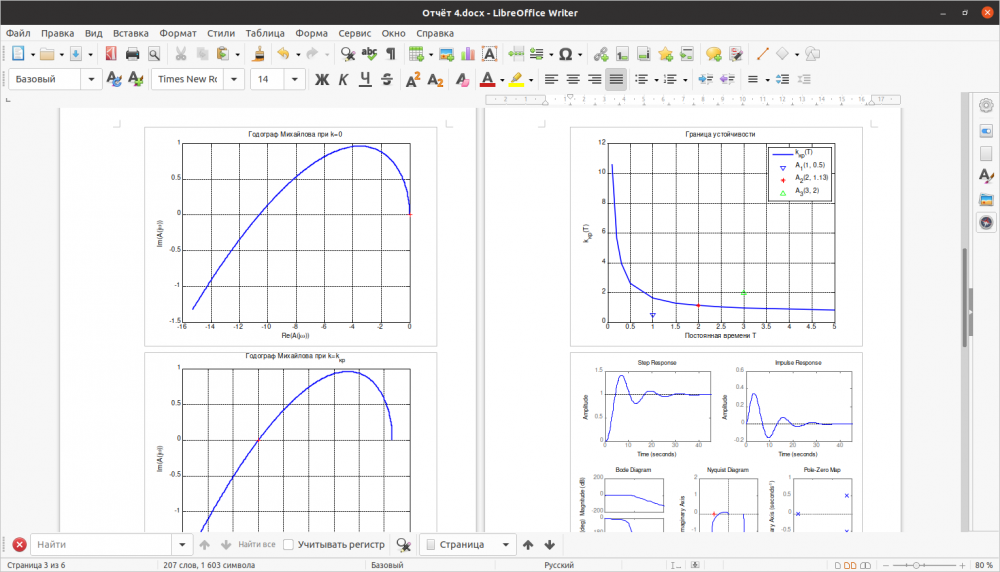Open the sidebar Navigator compass icon
This screenshot has width=1000, height=572.
tap(986, 222)
